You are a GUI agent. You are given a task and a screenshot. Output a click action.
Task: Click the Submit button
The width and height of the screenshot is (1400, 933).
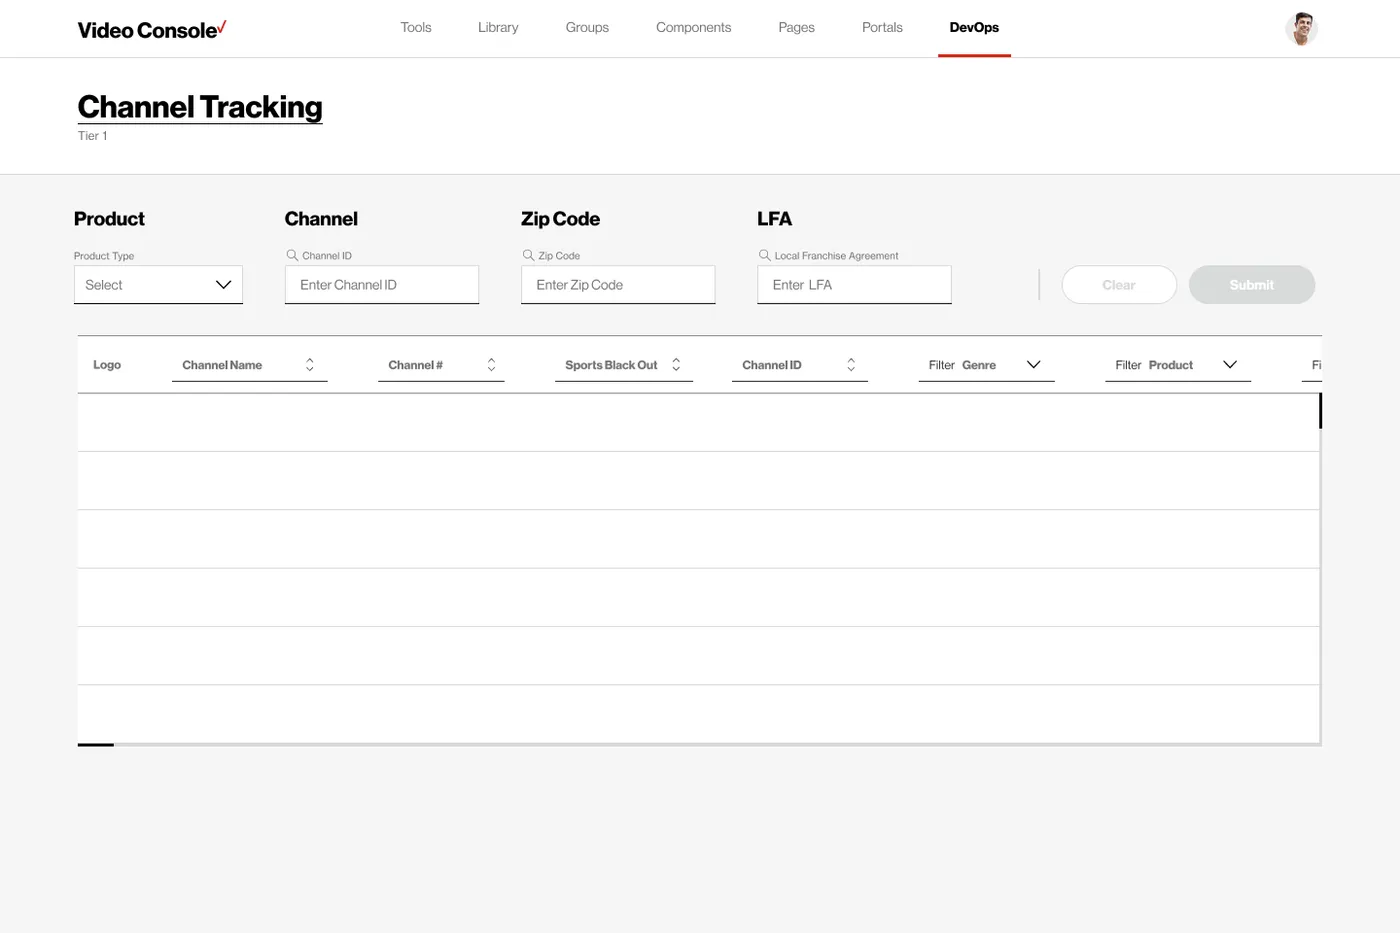pos(1252,285)
